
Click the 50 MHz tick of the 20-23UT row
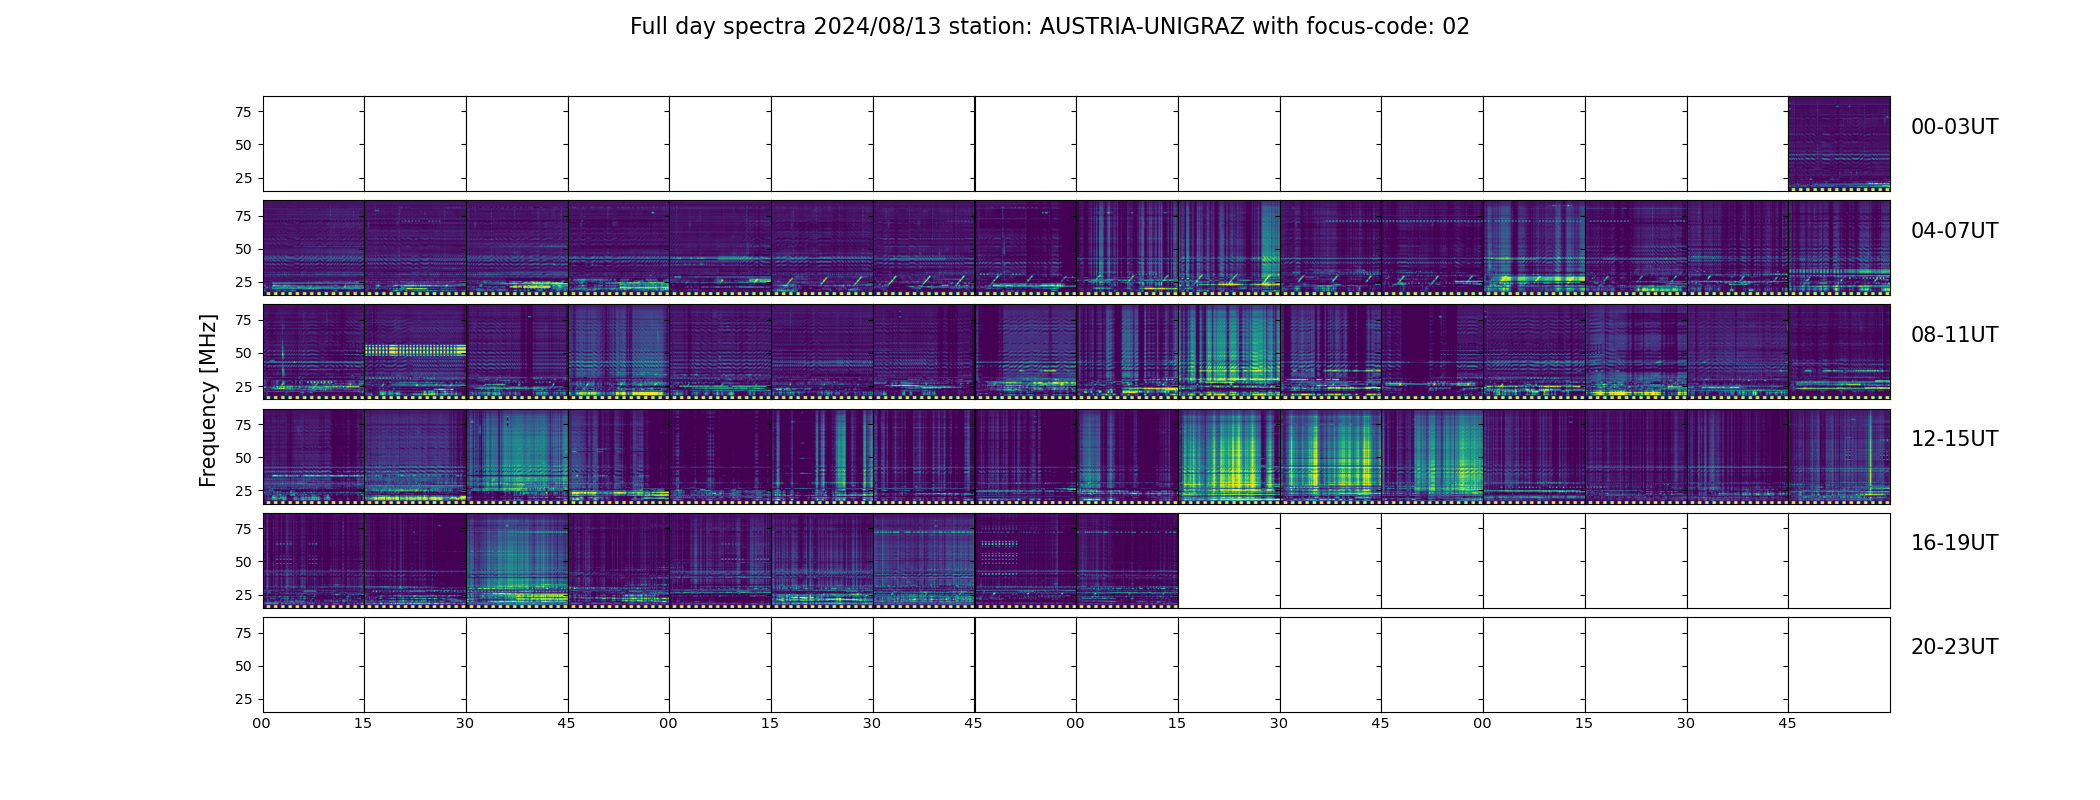[243, 666]
